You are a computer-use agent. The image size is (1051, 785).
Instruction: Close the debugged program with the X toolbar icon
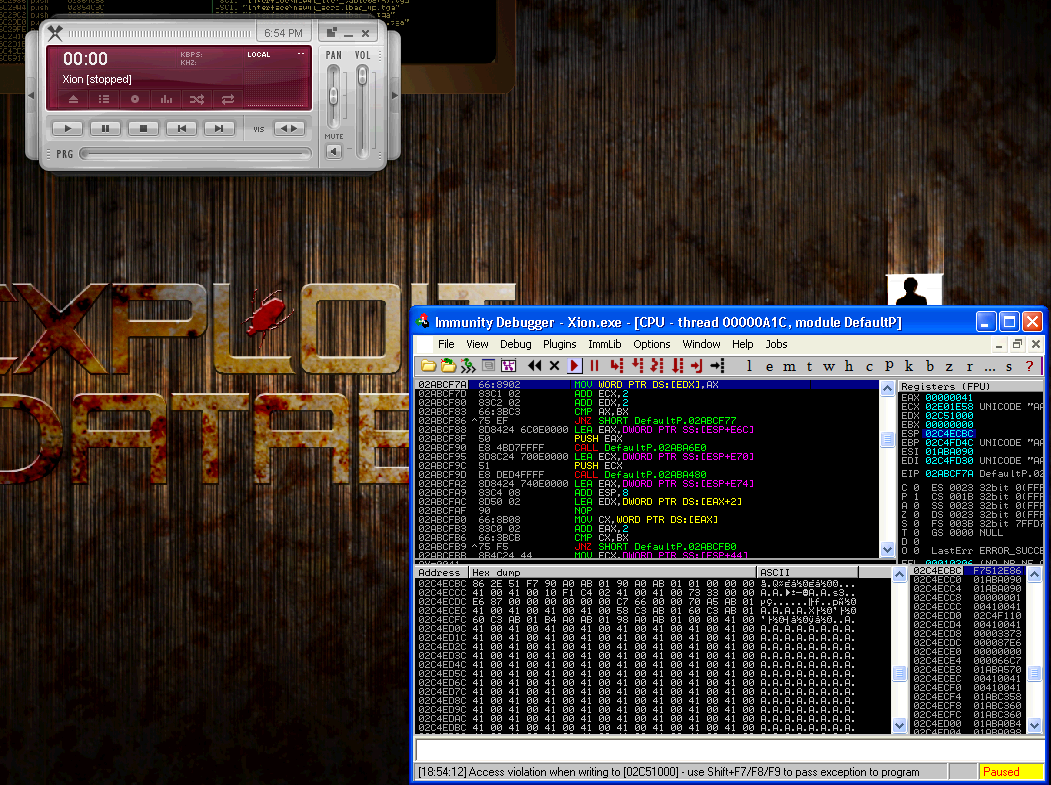coord(554,366)
